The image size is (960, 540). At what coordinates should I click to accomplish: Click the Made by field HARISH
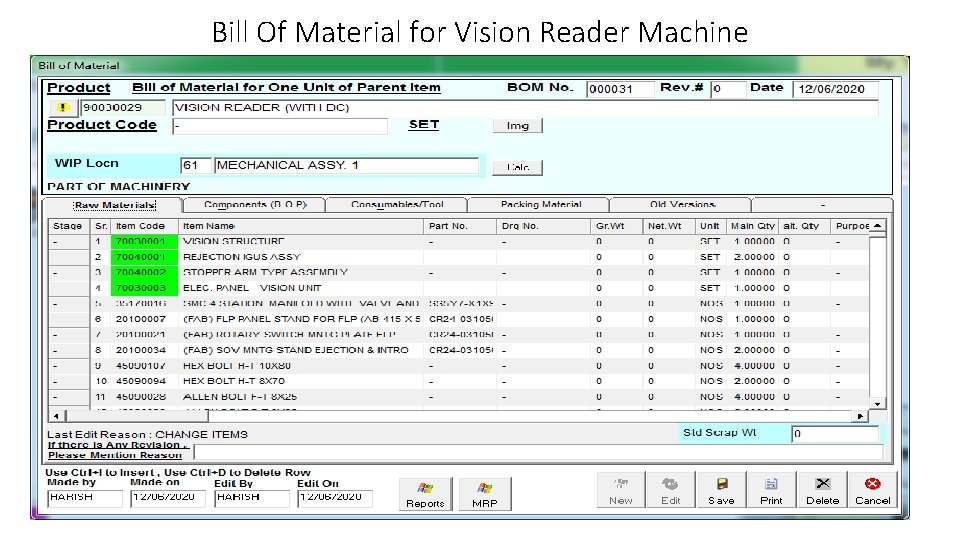tap(85, 498)
